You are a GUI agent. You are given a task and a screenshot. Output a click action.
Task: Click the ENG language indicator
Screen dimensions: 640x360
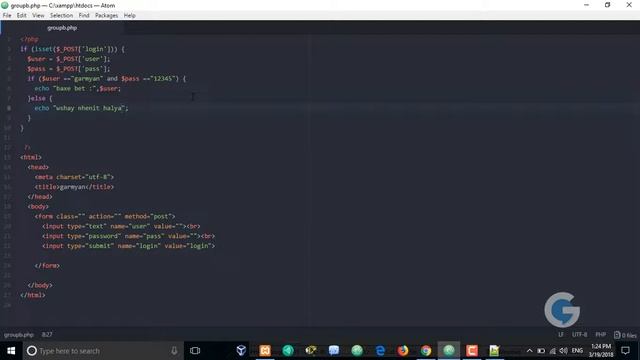[577, 351]
